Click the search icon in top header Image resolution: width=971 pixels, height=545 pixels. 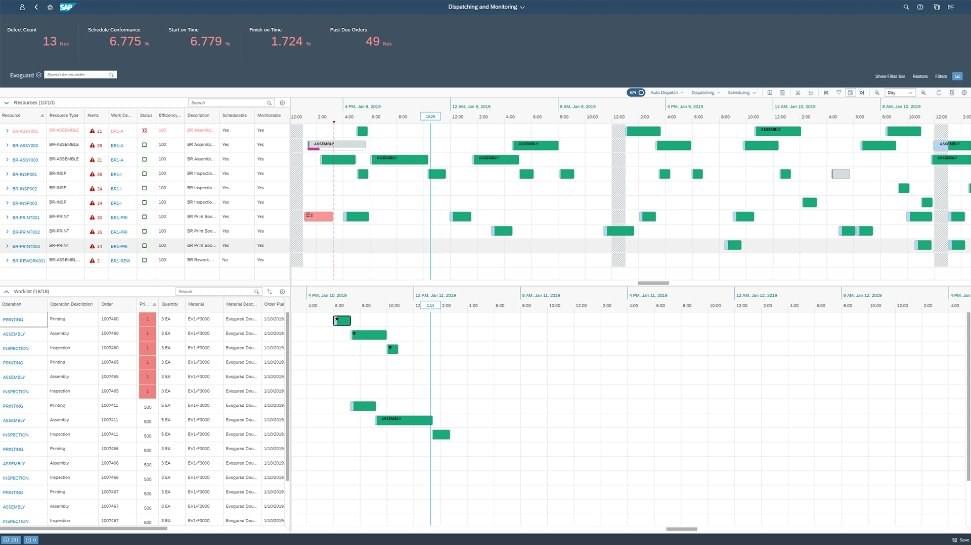point(907,7)
